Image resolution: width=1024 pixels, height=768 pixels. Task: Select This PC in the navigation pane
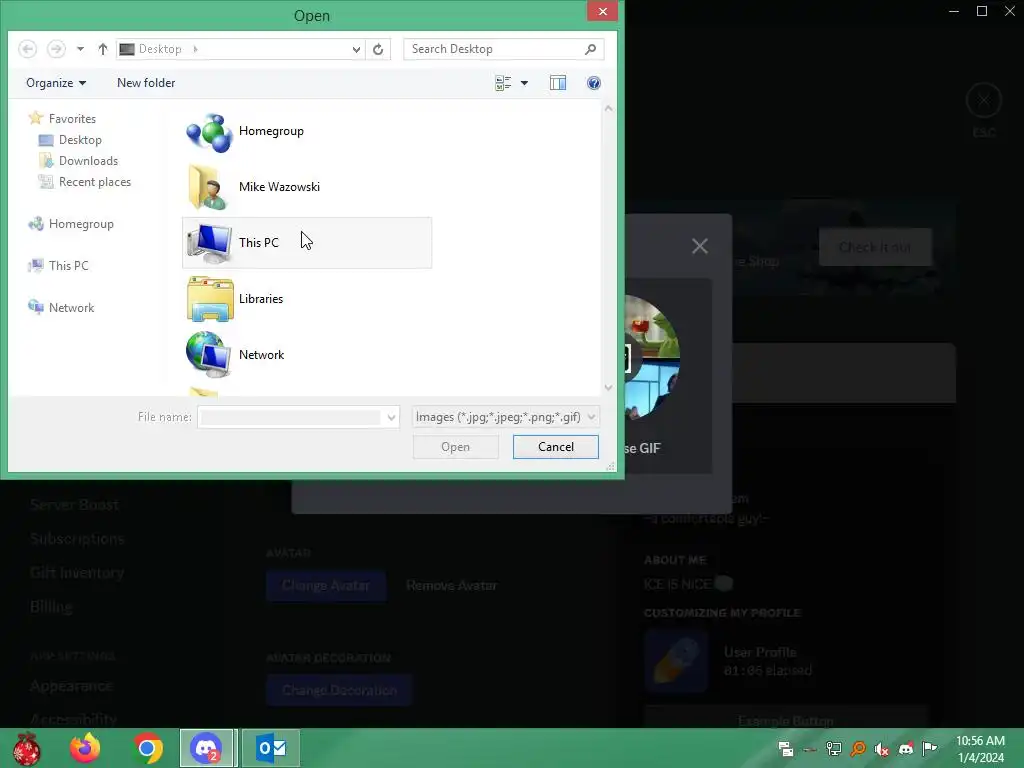point(58,266)
